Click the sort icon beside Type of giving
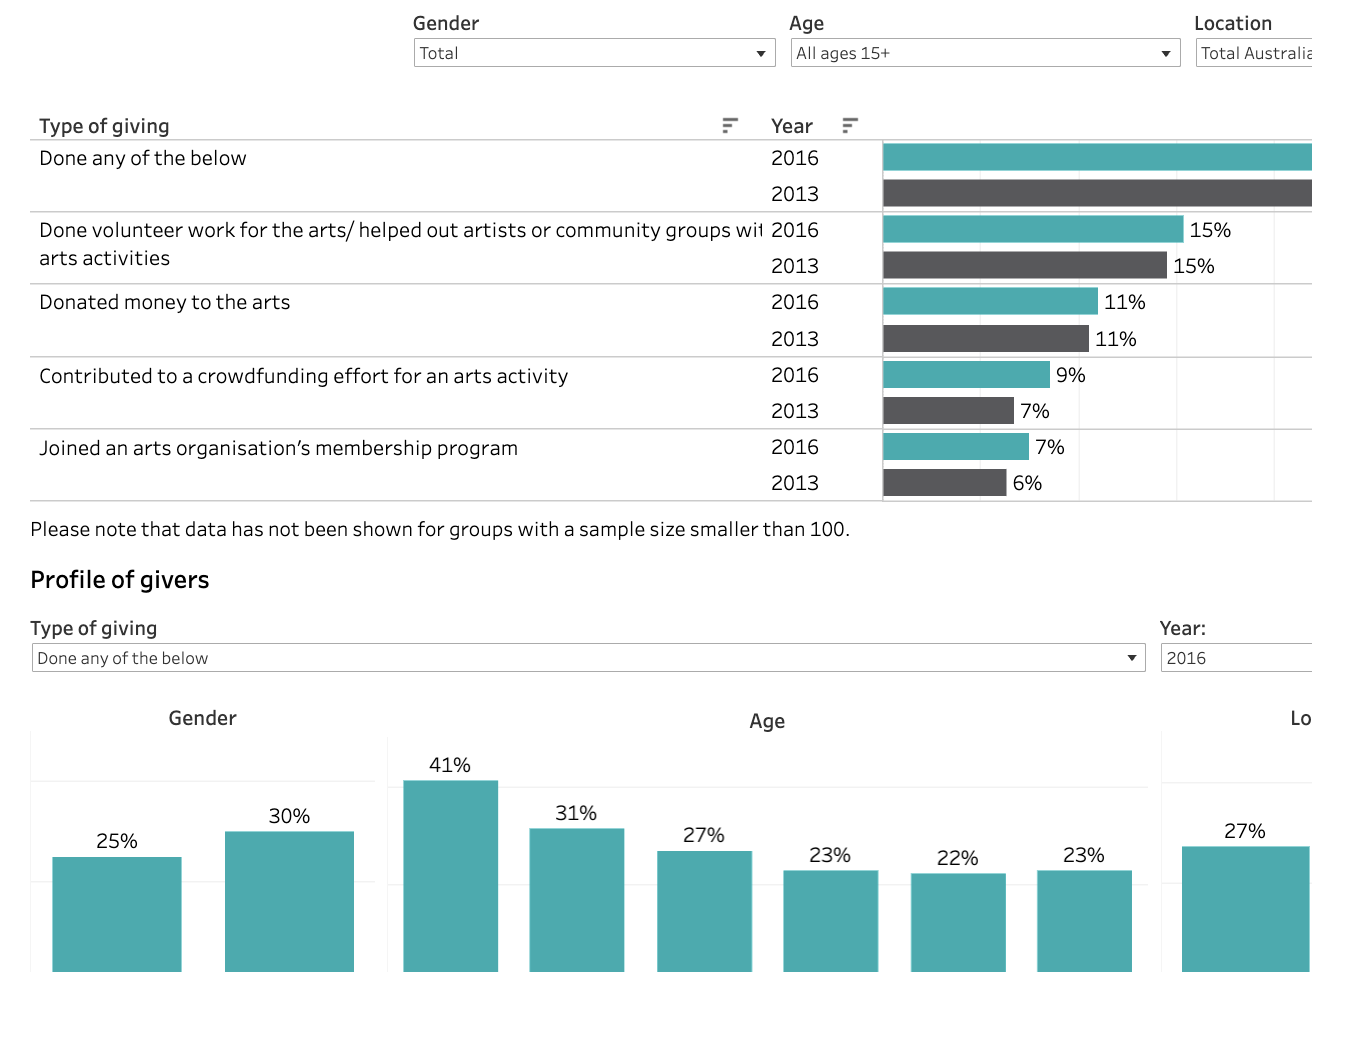This screenshot has width=1346, height=1052. click(729, 125)
